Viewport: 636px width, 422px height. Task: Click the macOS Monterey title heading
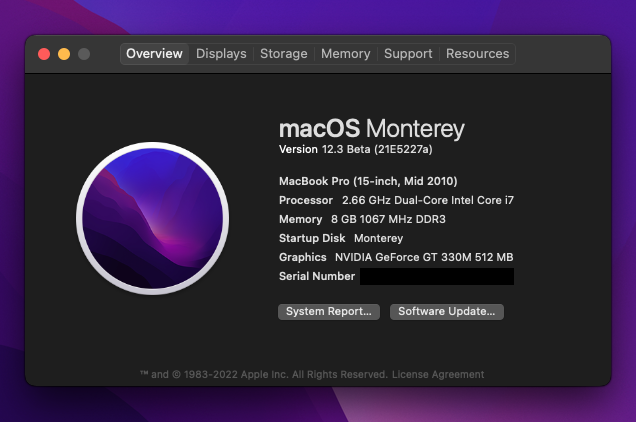372,129
